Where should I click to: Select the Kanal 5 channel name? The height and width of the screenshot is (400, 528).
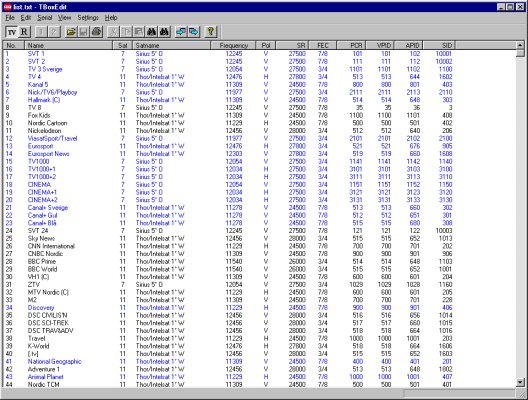pyautogui.click(x=38, y=85)
